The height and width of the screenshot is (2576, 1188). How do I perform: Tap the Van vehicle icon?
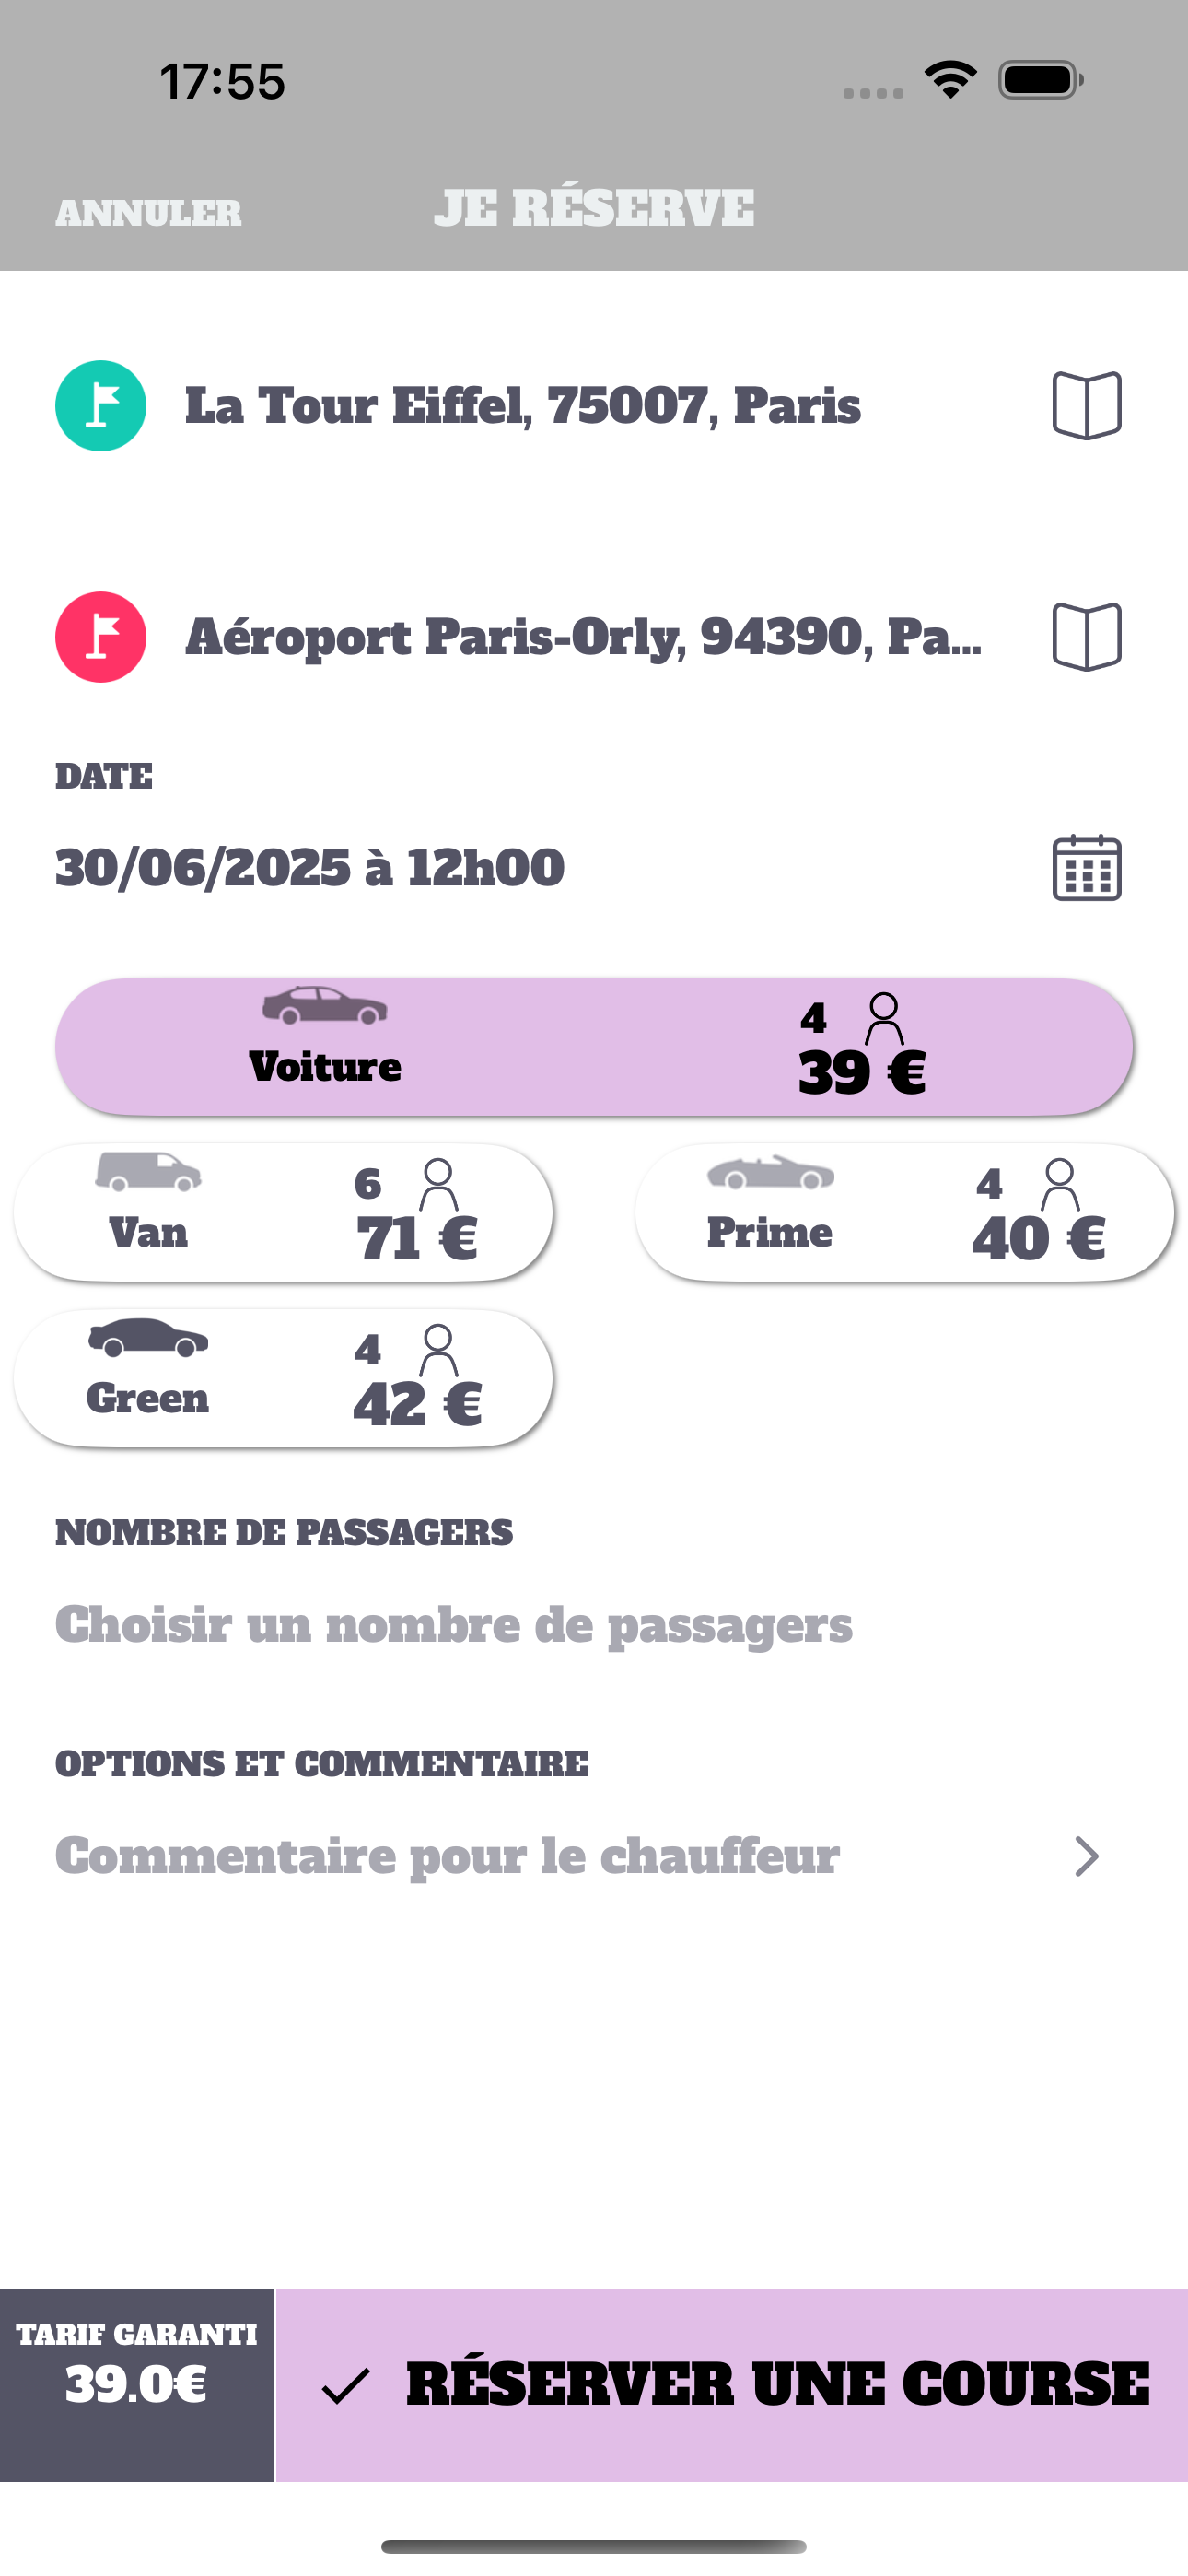pyautogui.click(x=148, y=1171)
